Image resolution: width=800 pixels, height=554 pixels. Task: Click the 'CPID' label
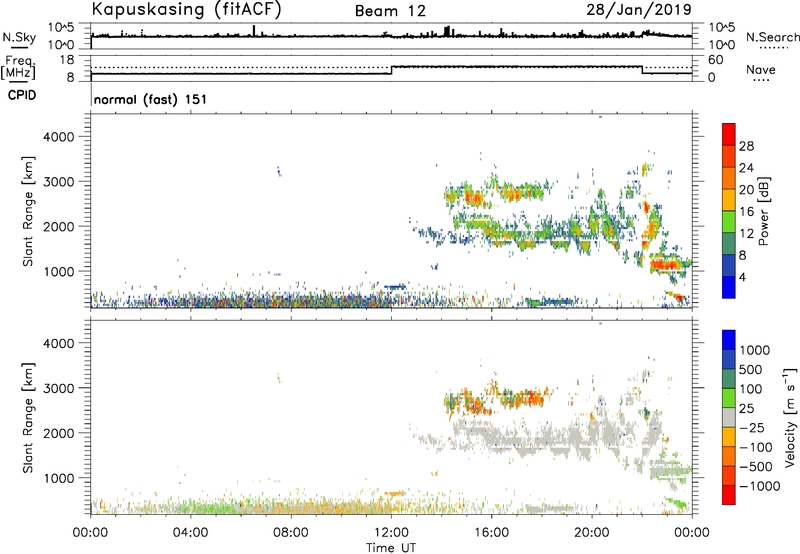pos(22,95)
